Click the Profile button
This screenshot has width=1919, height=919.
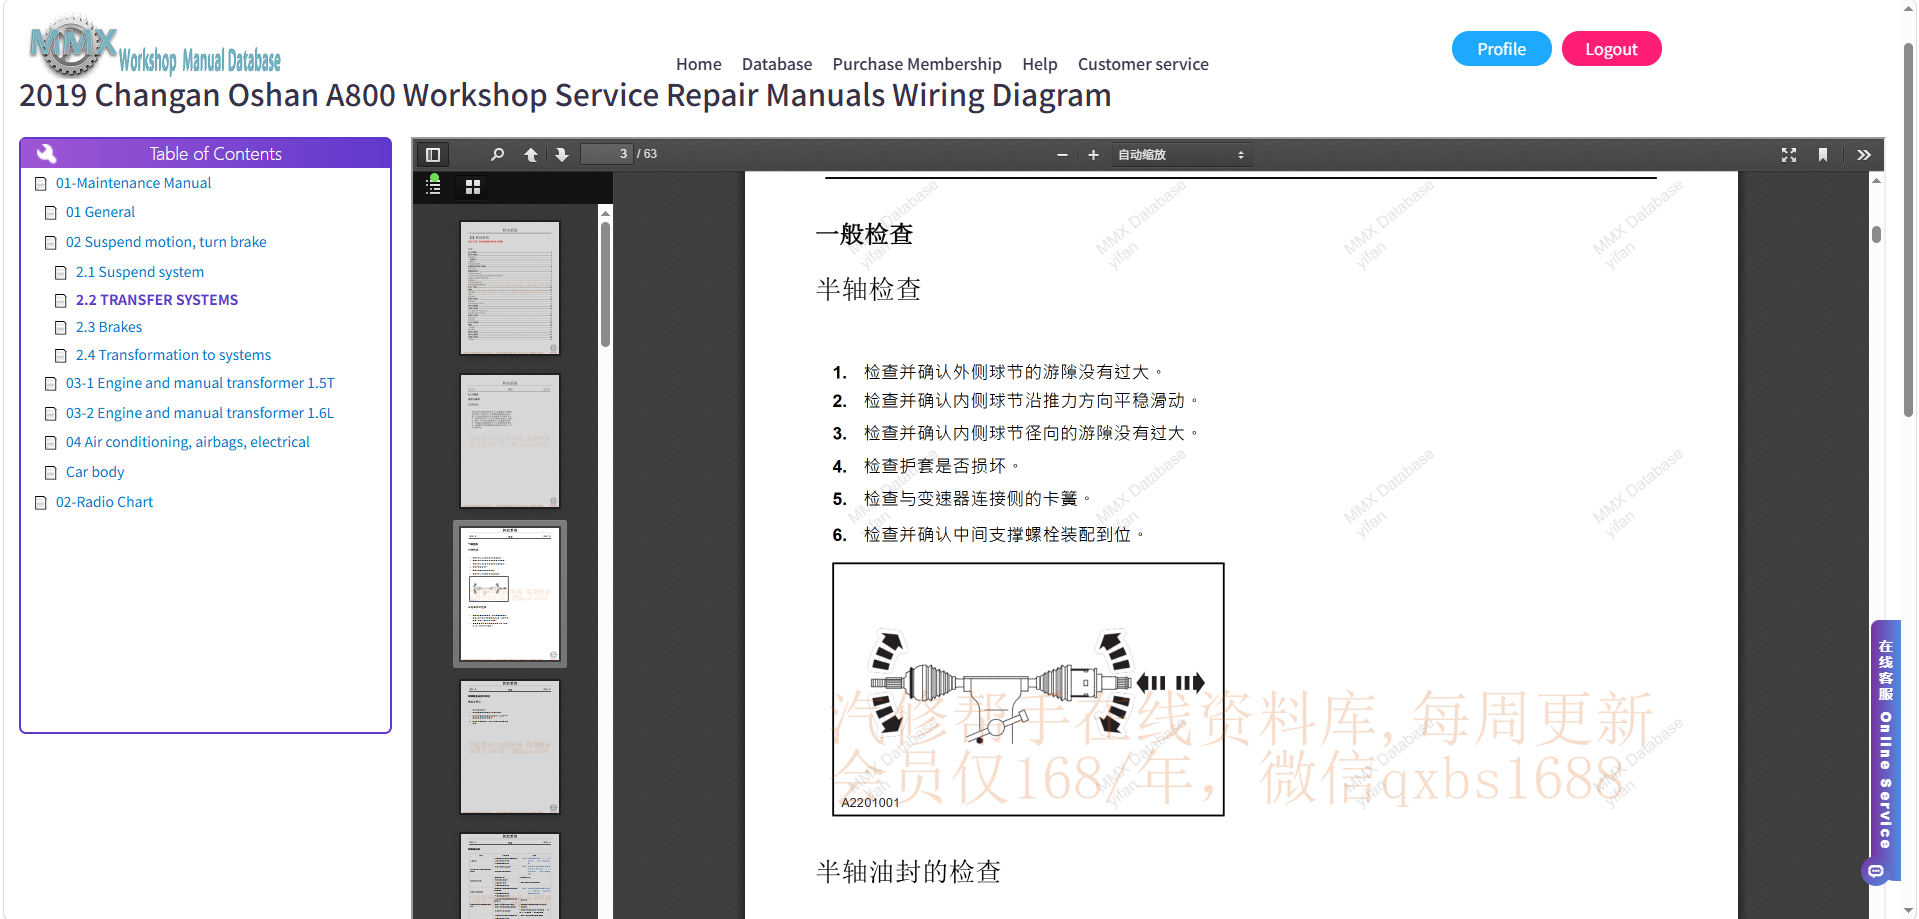(1501, 49)
